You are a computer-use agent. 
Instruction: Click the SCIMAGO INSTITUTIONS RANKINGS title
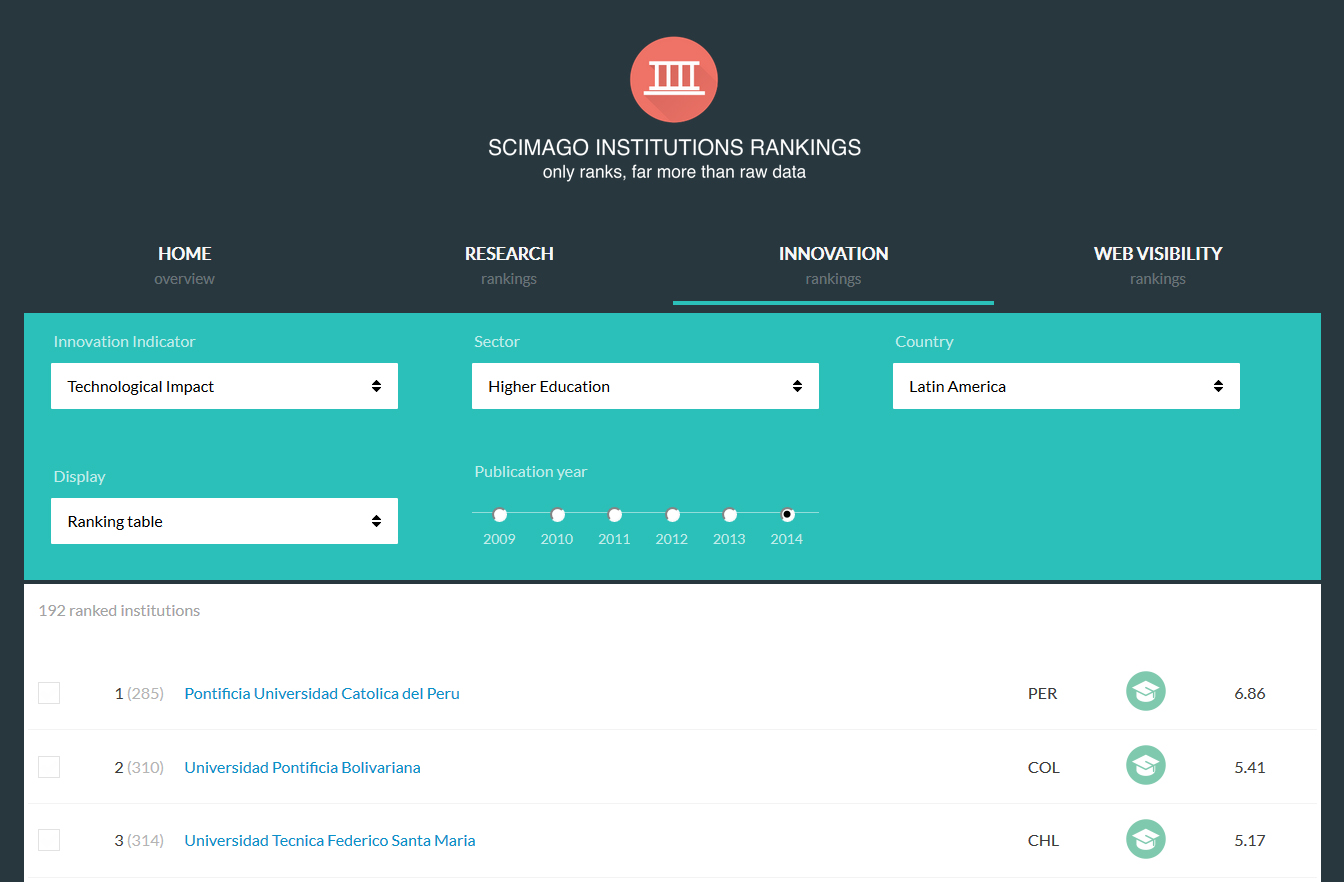click(674, 148)
